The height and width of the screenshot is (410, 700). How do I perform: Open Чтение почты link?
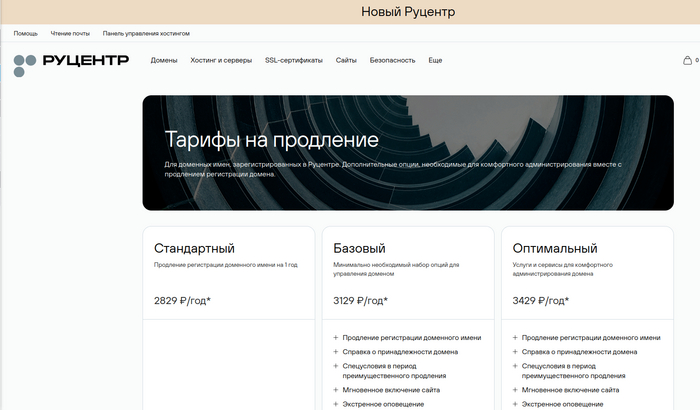click(70, 33)
